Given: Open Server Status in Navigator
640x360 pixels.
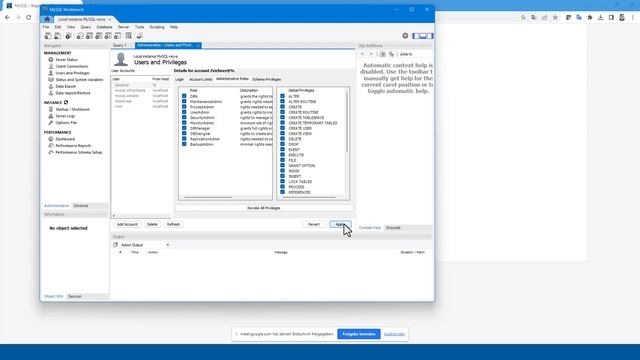Looking at the screenshot, I should pos(66,60).
